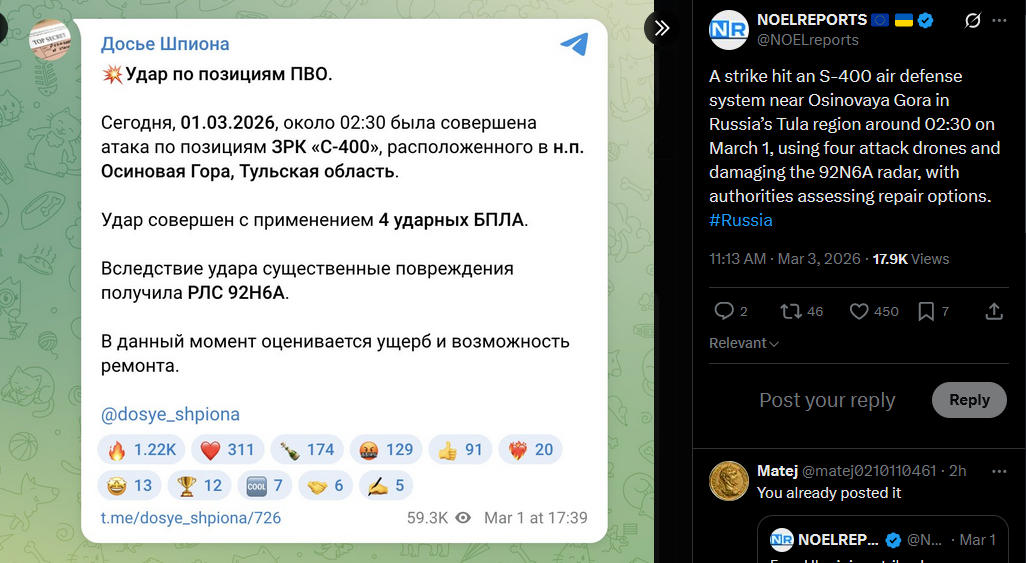Screen dimensions: 1026x563
Task: Click the Досье Шпиона channel avatar
Action: (x=50, y=39)
